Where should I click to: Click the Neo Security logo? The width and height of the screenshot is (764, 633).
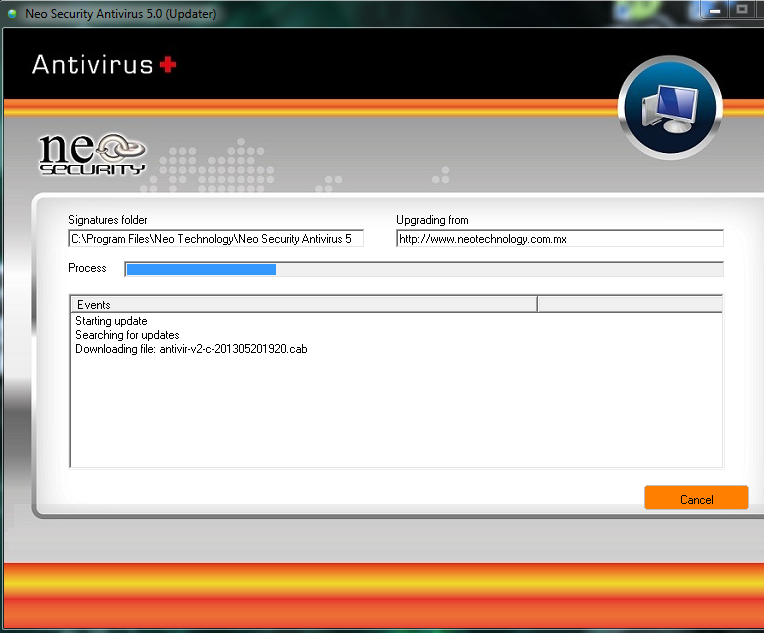coord(92,154)
